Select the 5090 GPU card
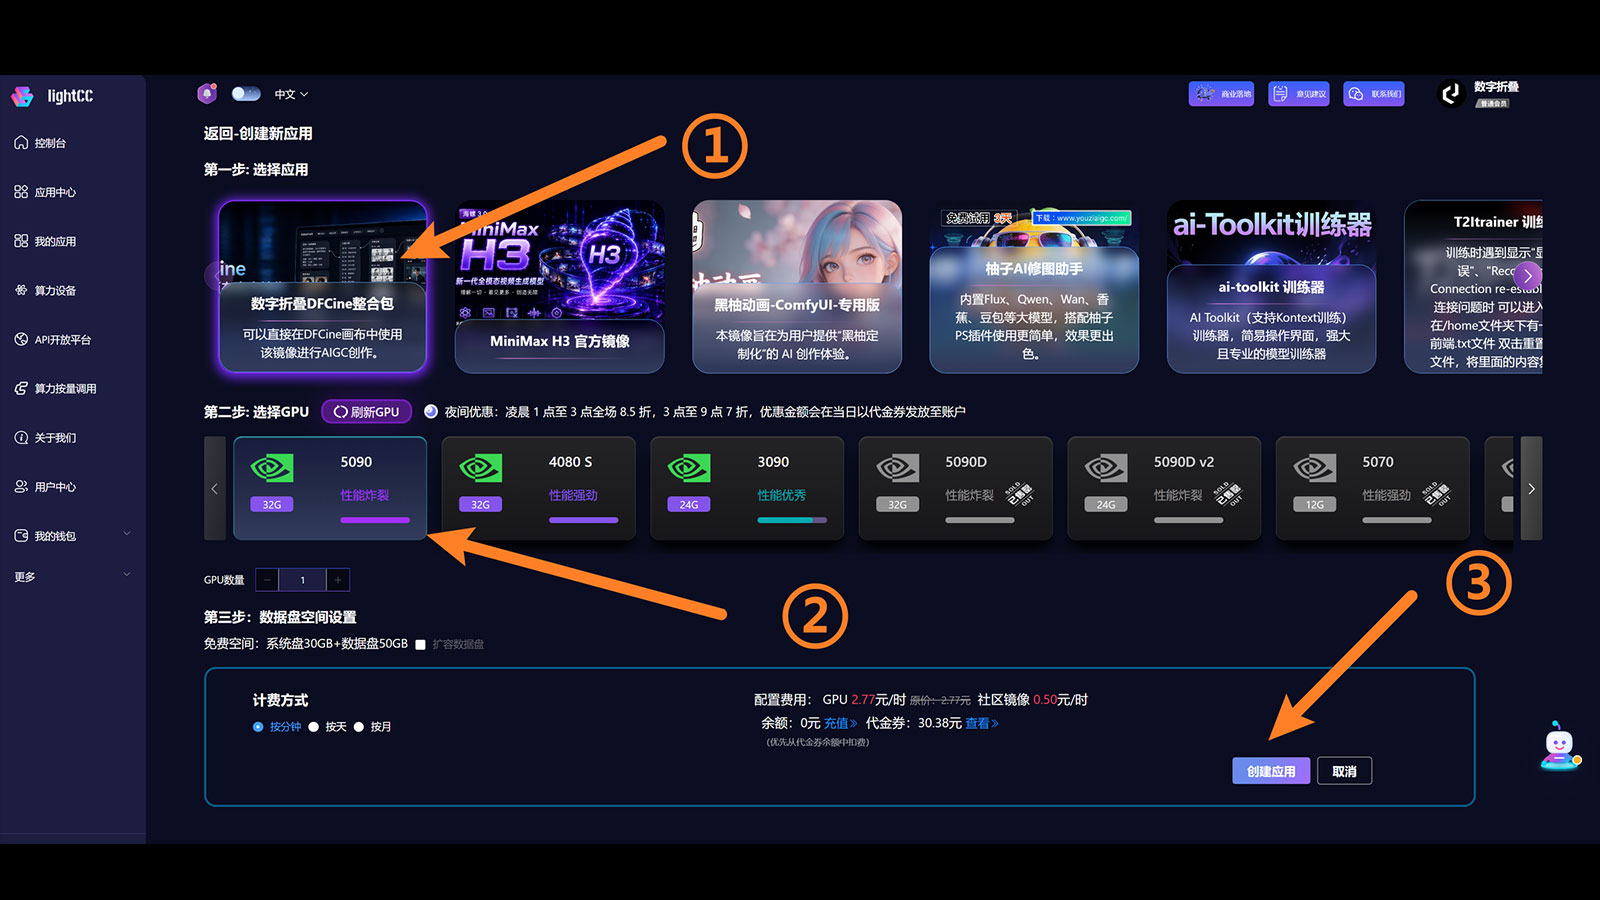This screenshot has width=1600, height=900. [x=330, y=488]
